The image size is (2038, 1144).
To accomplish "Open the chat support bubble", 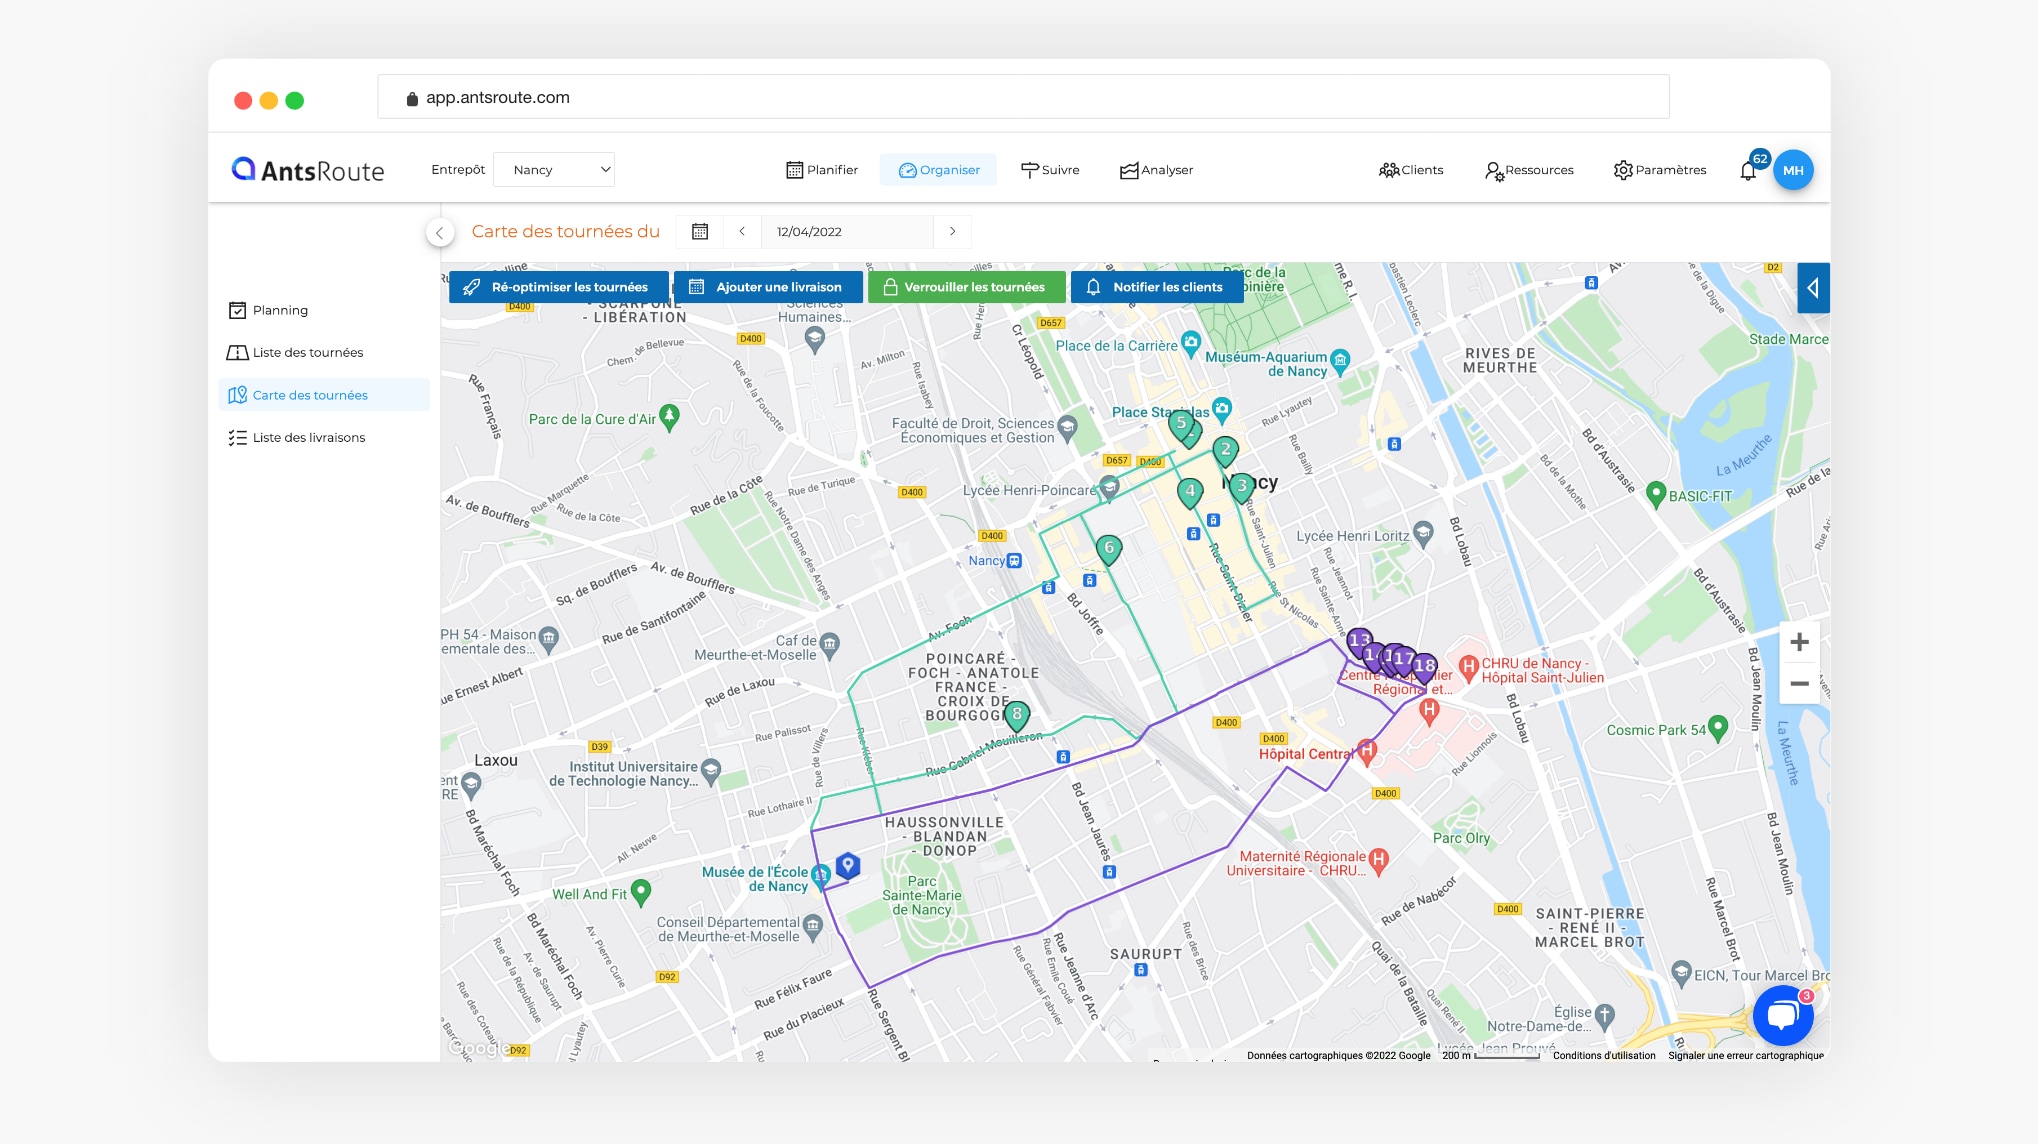I will 1783,1016.
